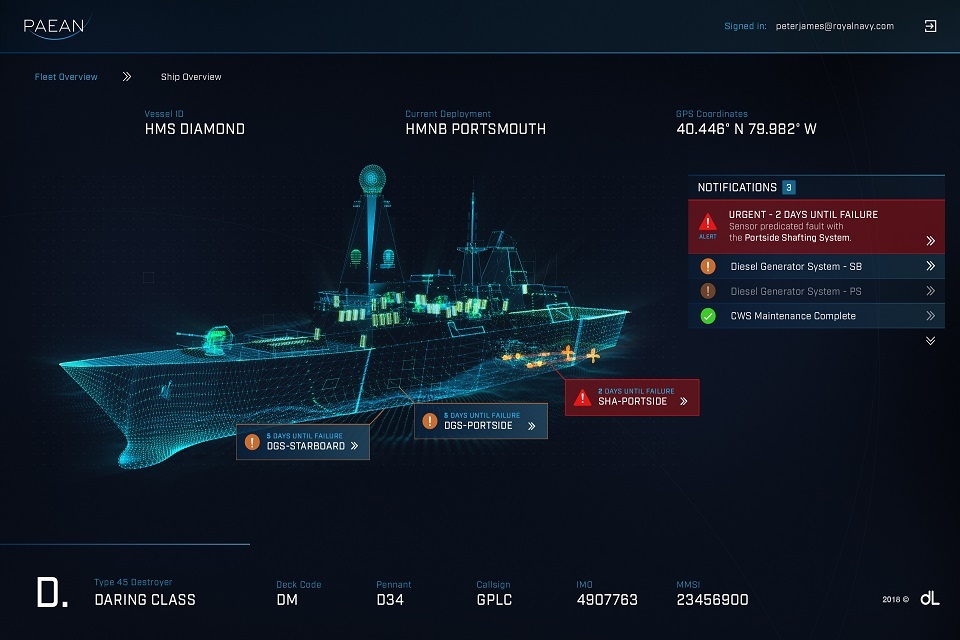Click the warning icon on DGS-PORTSIDE tag

[x=430, y=421]
